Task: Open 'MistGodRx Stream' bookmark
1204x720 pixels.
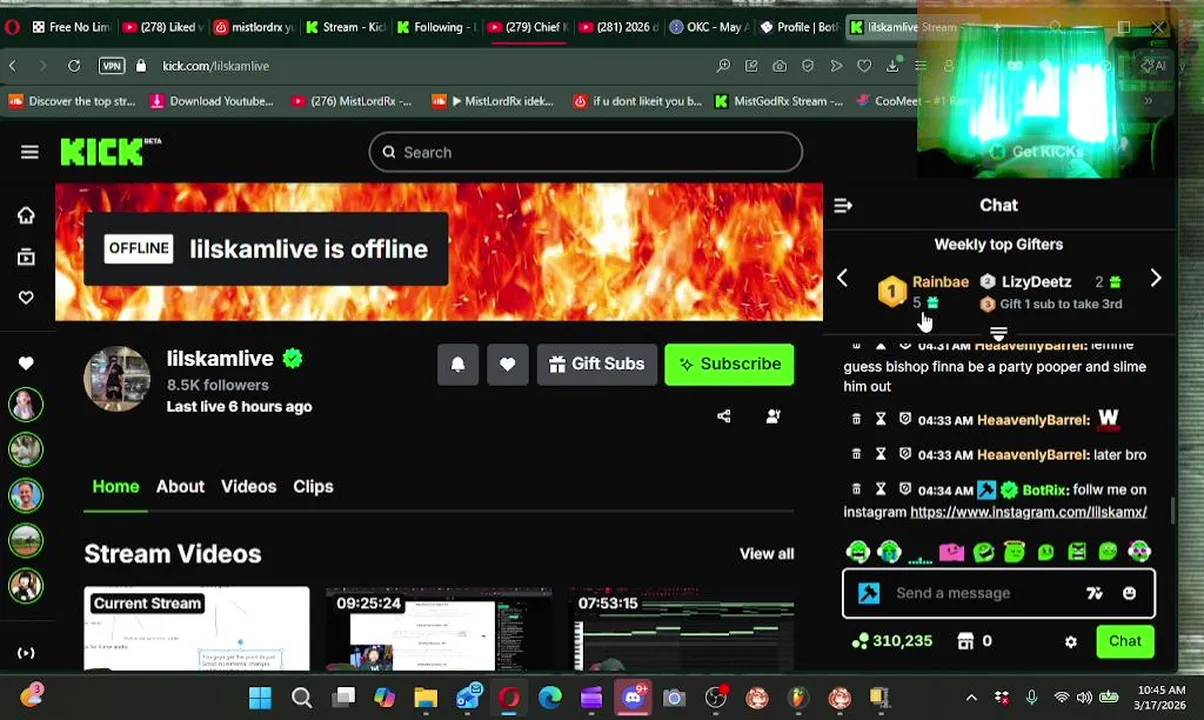Action: coord(779,101)
